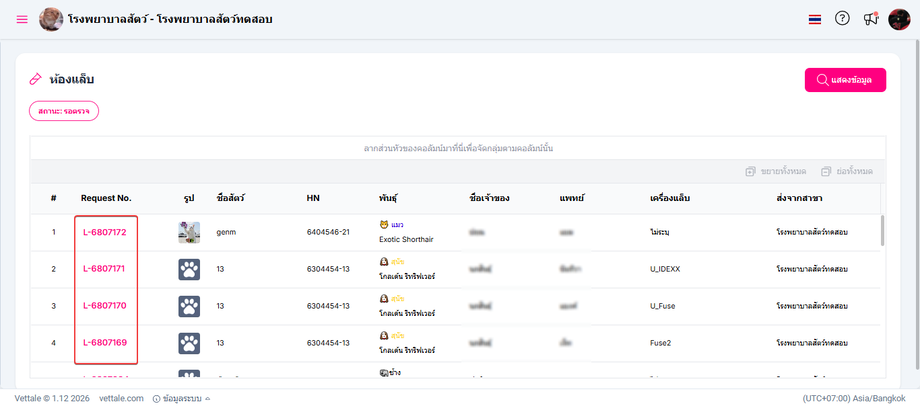Image resolution: width=920 pixels, height=408 pixels.
Task: Collapse all groups with ย่อทั้งหมด
Action: tap(847, 171)
